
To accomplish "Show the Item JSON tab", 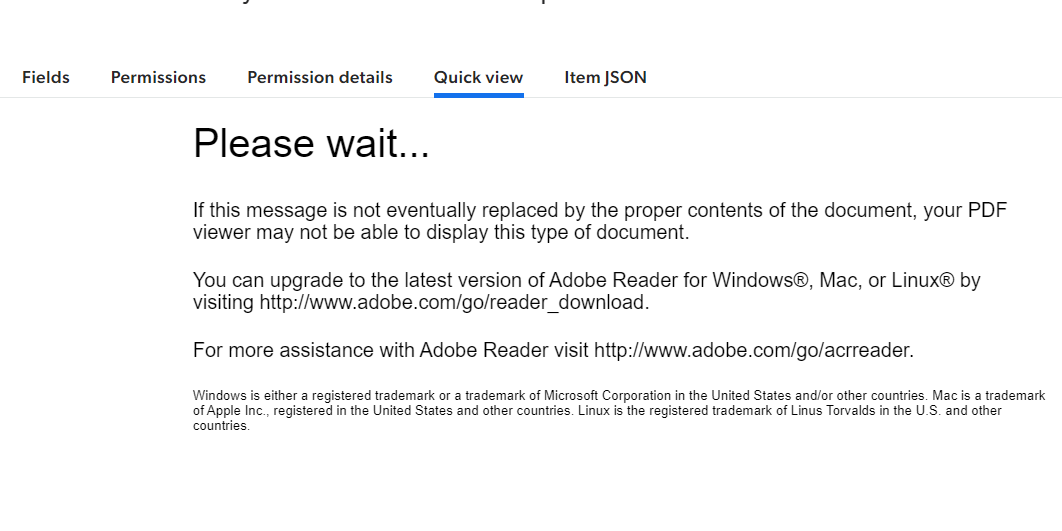I will pyautogui.click(x=605, y=77).
